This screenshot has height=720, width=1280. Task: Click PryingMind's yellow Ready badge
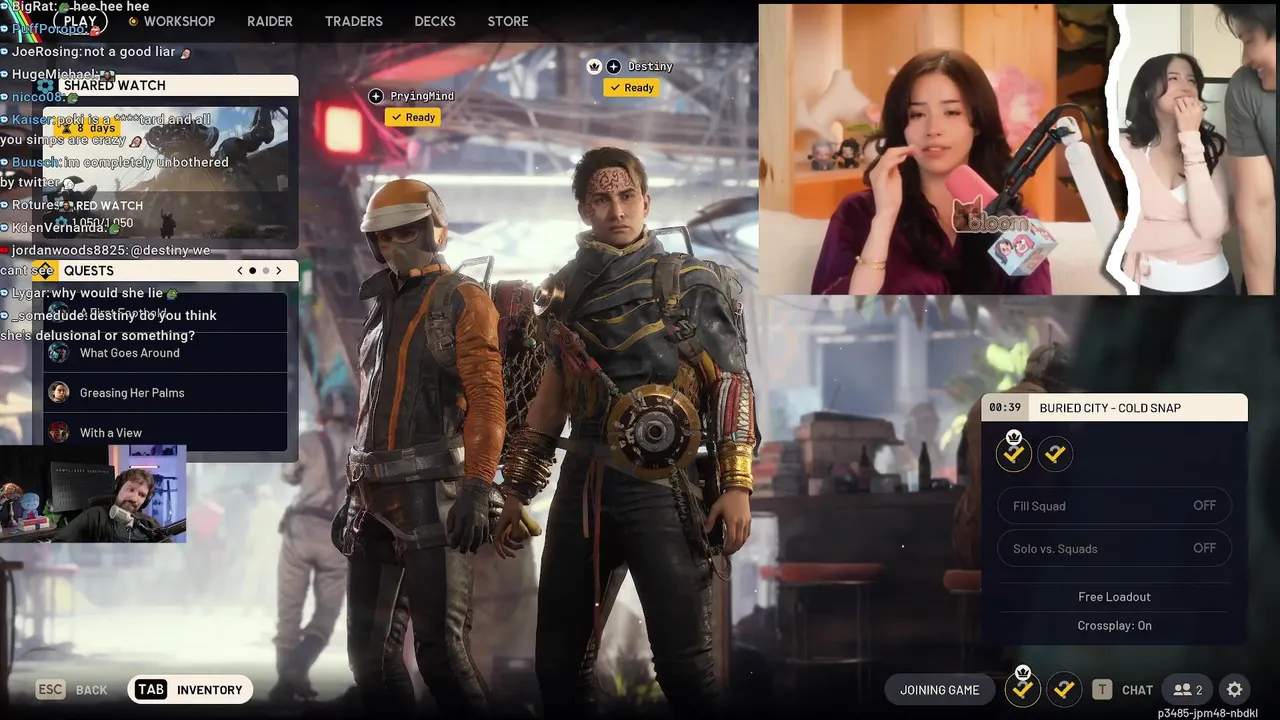(414, 117)
